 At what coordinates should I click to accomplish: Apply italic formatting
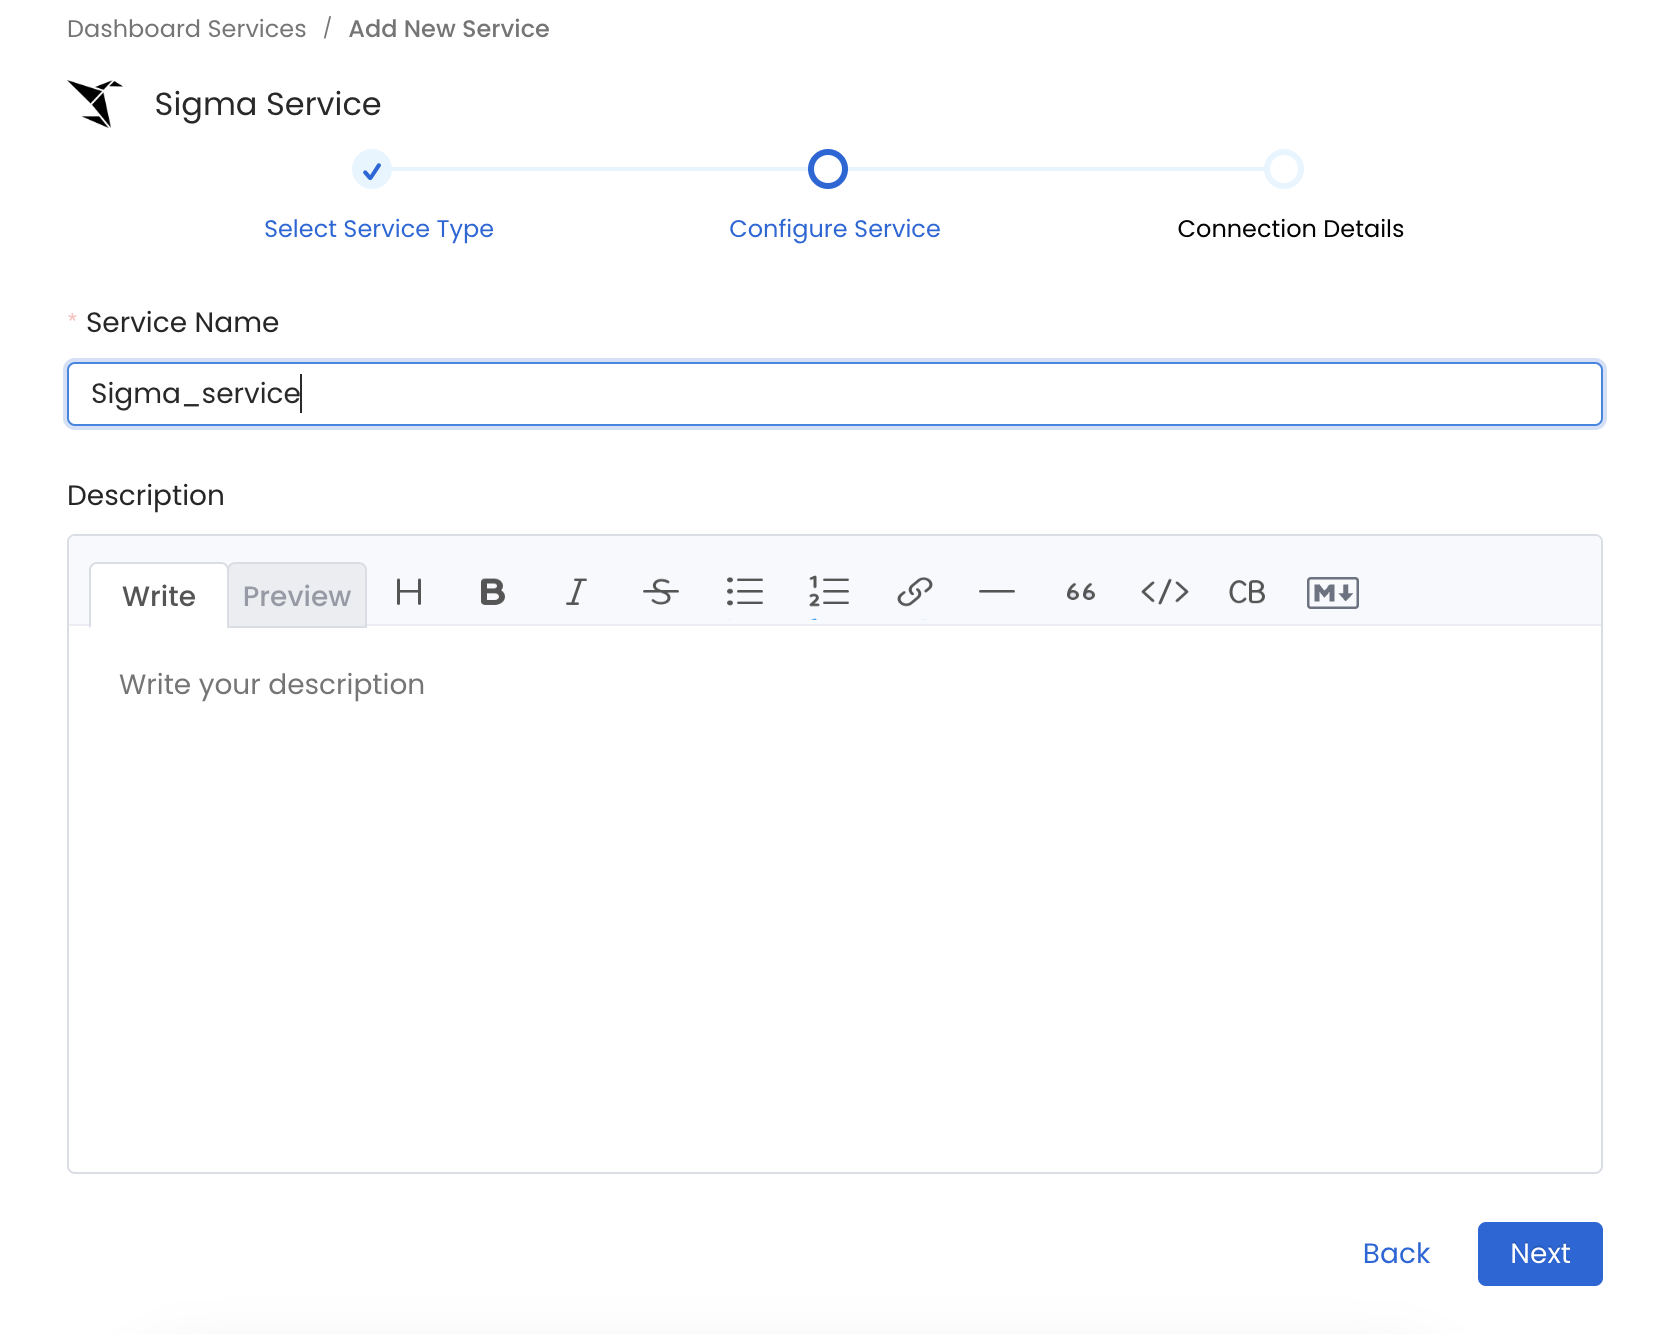coord(576,593)
